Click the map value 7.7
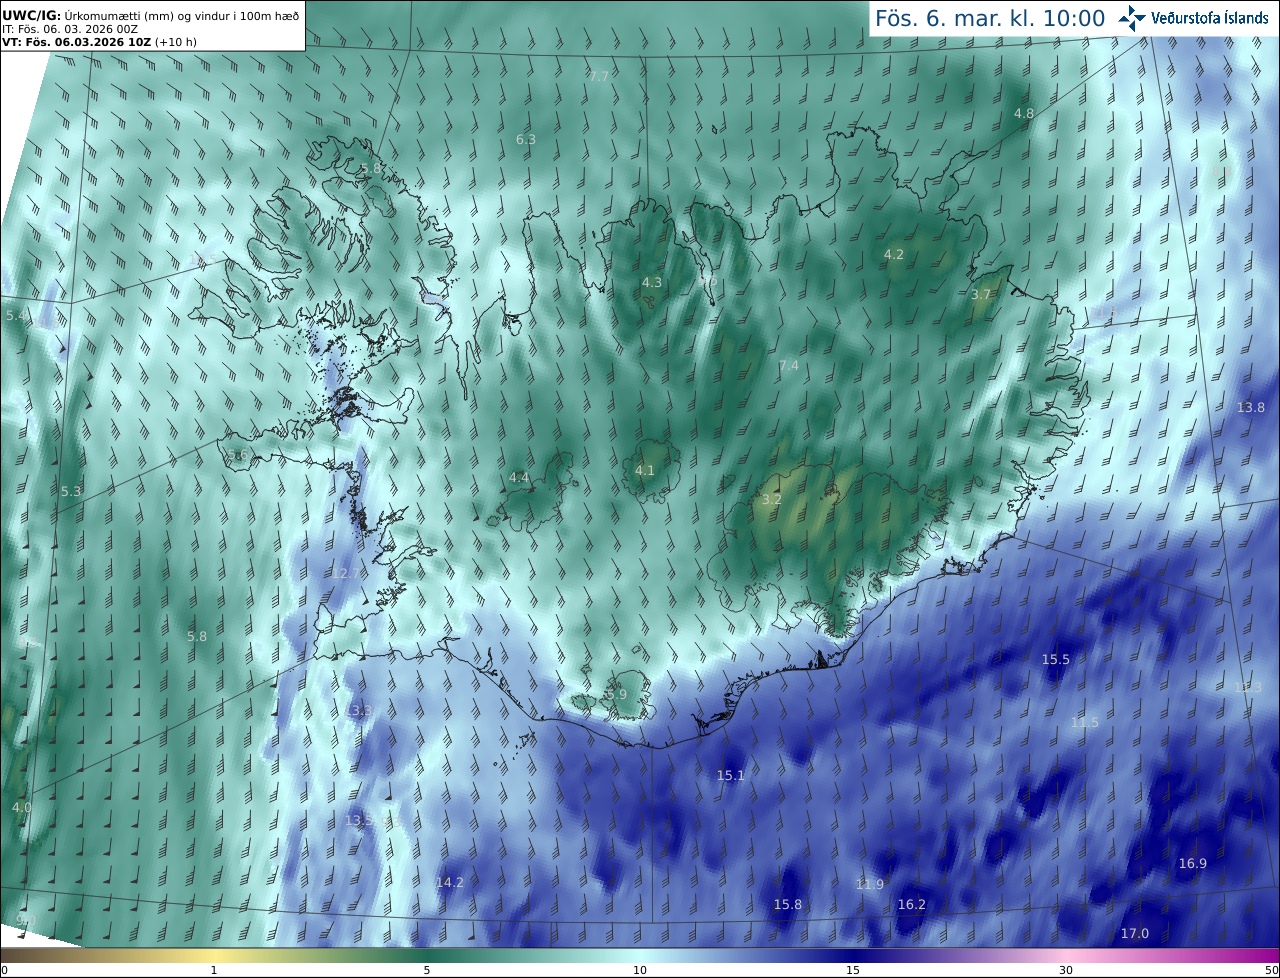Screen dimensions: 1280x978 (599, 76)
